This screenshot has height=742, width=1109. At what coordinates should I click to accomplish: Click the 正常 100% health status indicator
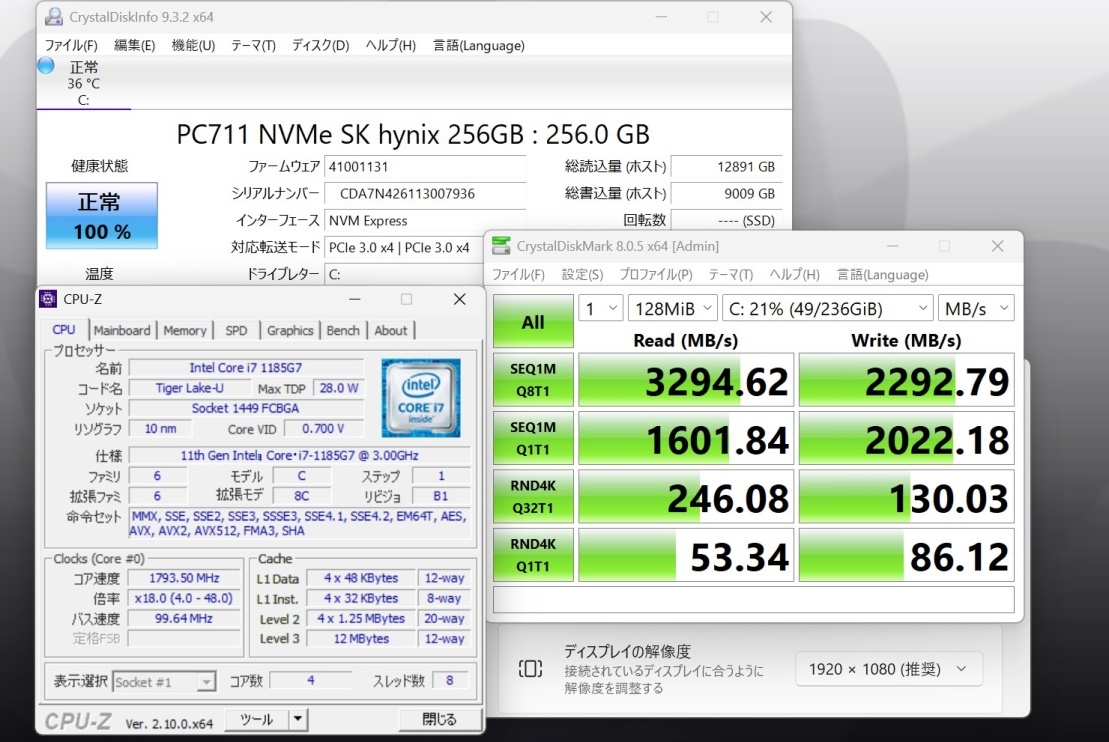point(100,216)
